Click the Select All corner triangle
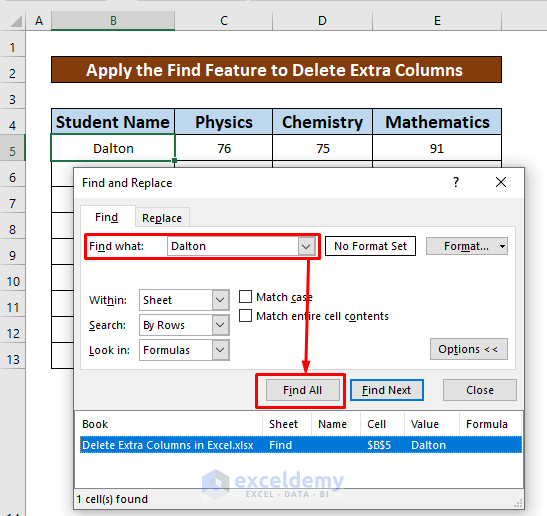 16,21
